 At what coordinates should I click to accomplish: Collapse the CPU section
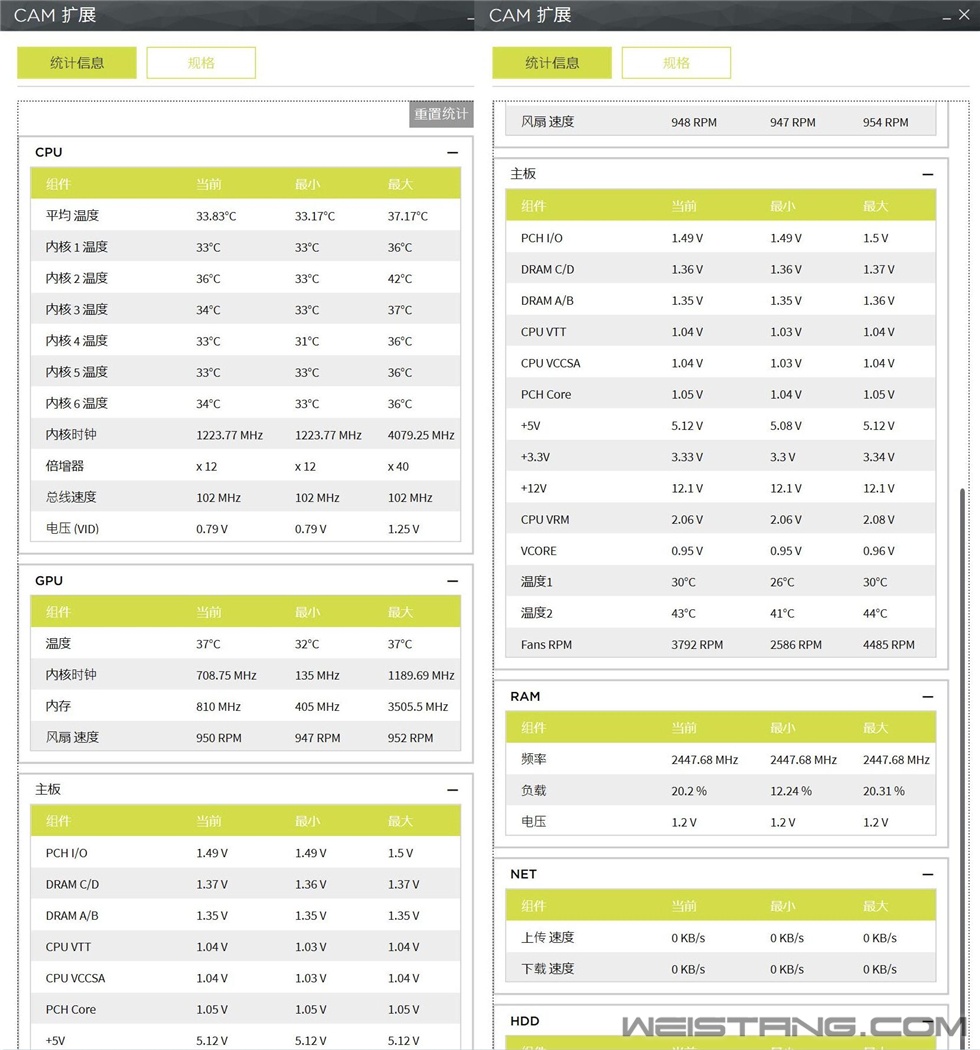point(452,153)
